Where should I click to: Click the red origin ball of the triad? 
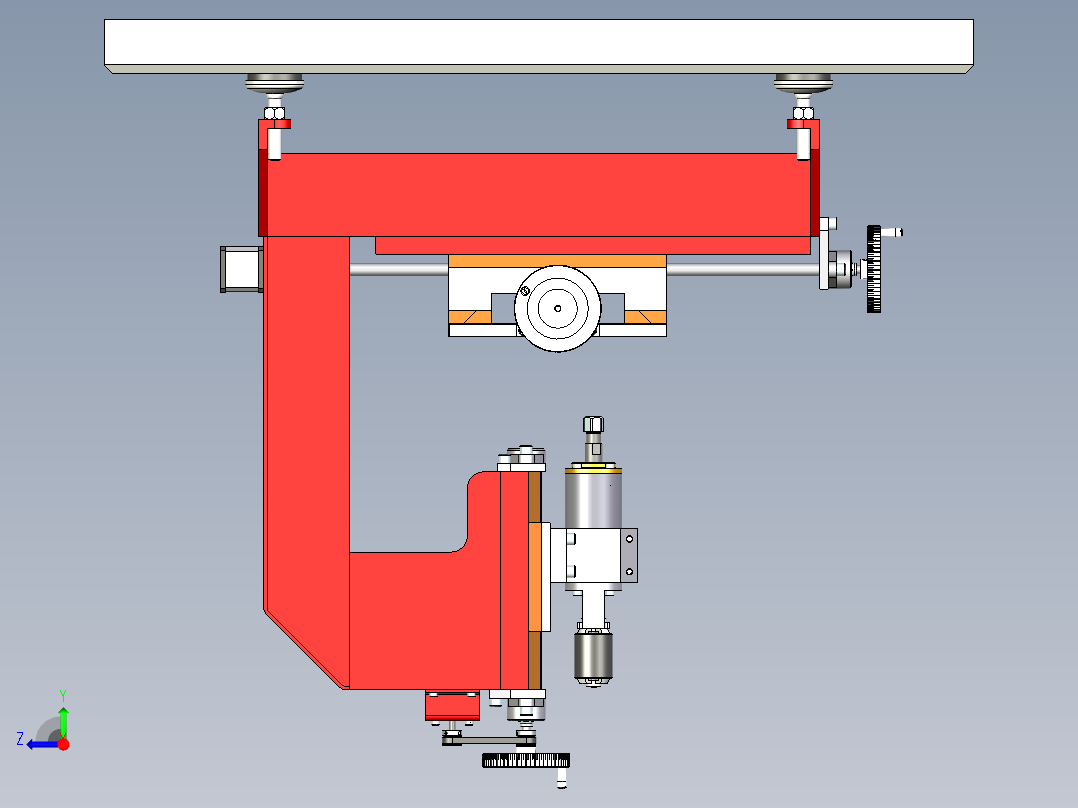point(63,744)
